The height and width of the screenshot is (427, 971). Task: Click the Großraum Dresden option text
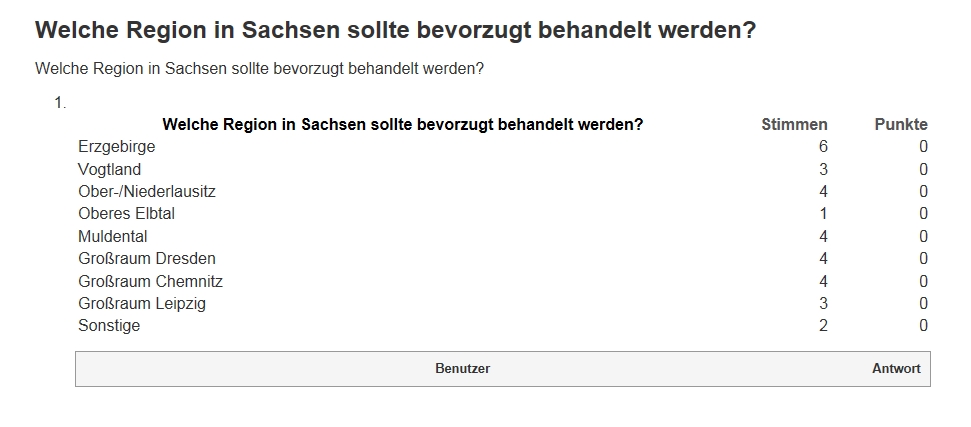[x=147, y=259]
